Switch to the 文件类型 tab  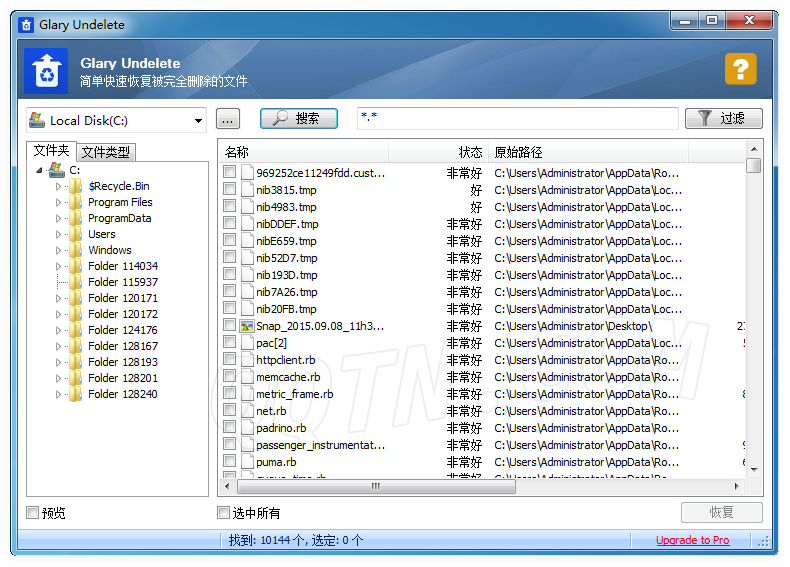coord(105,152)
